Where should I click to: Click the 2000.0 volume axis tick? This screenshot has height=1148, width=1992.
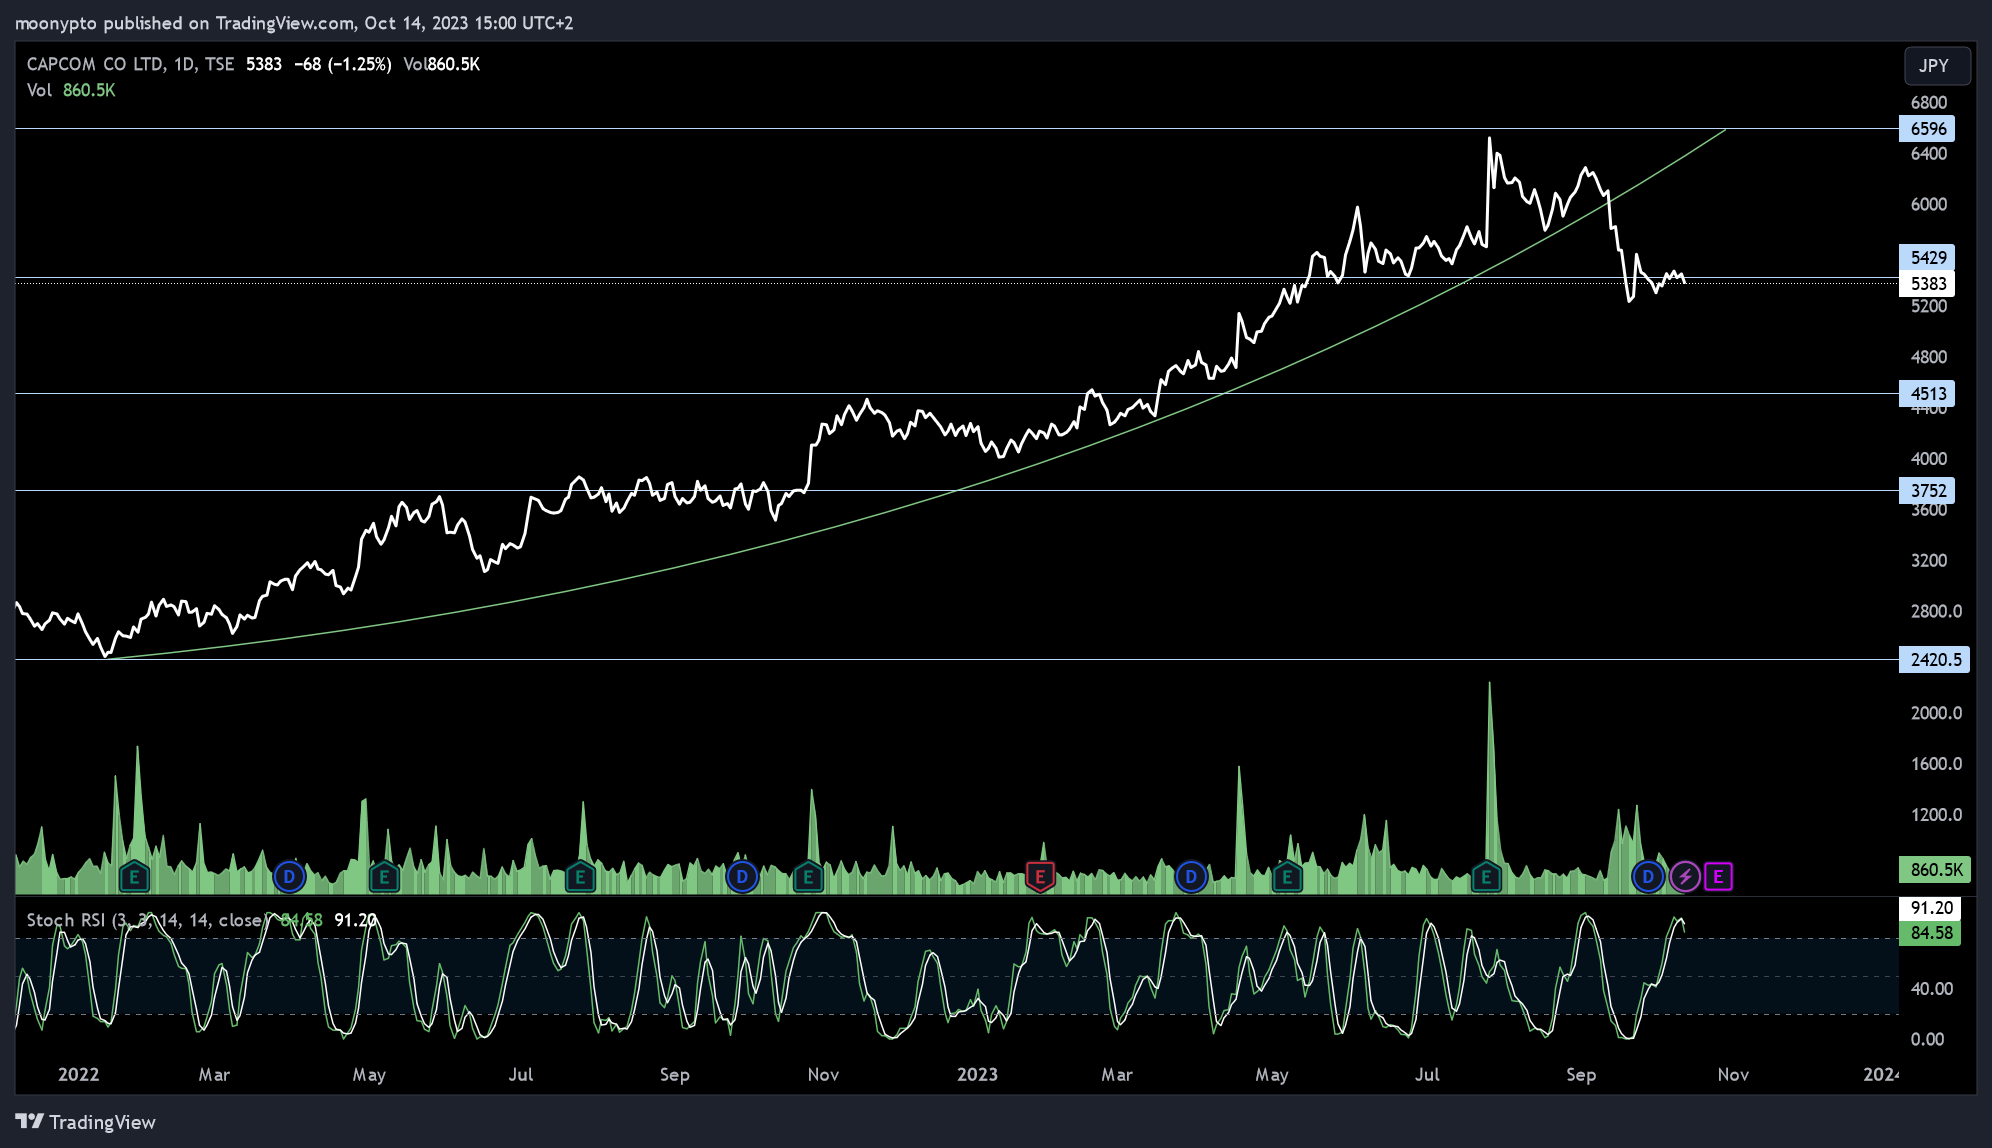1936,713
